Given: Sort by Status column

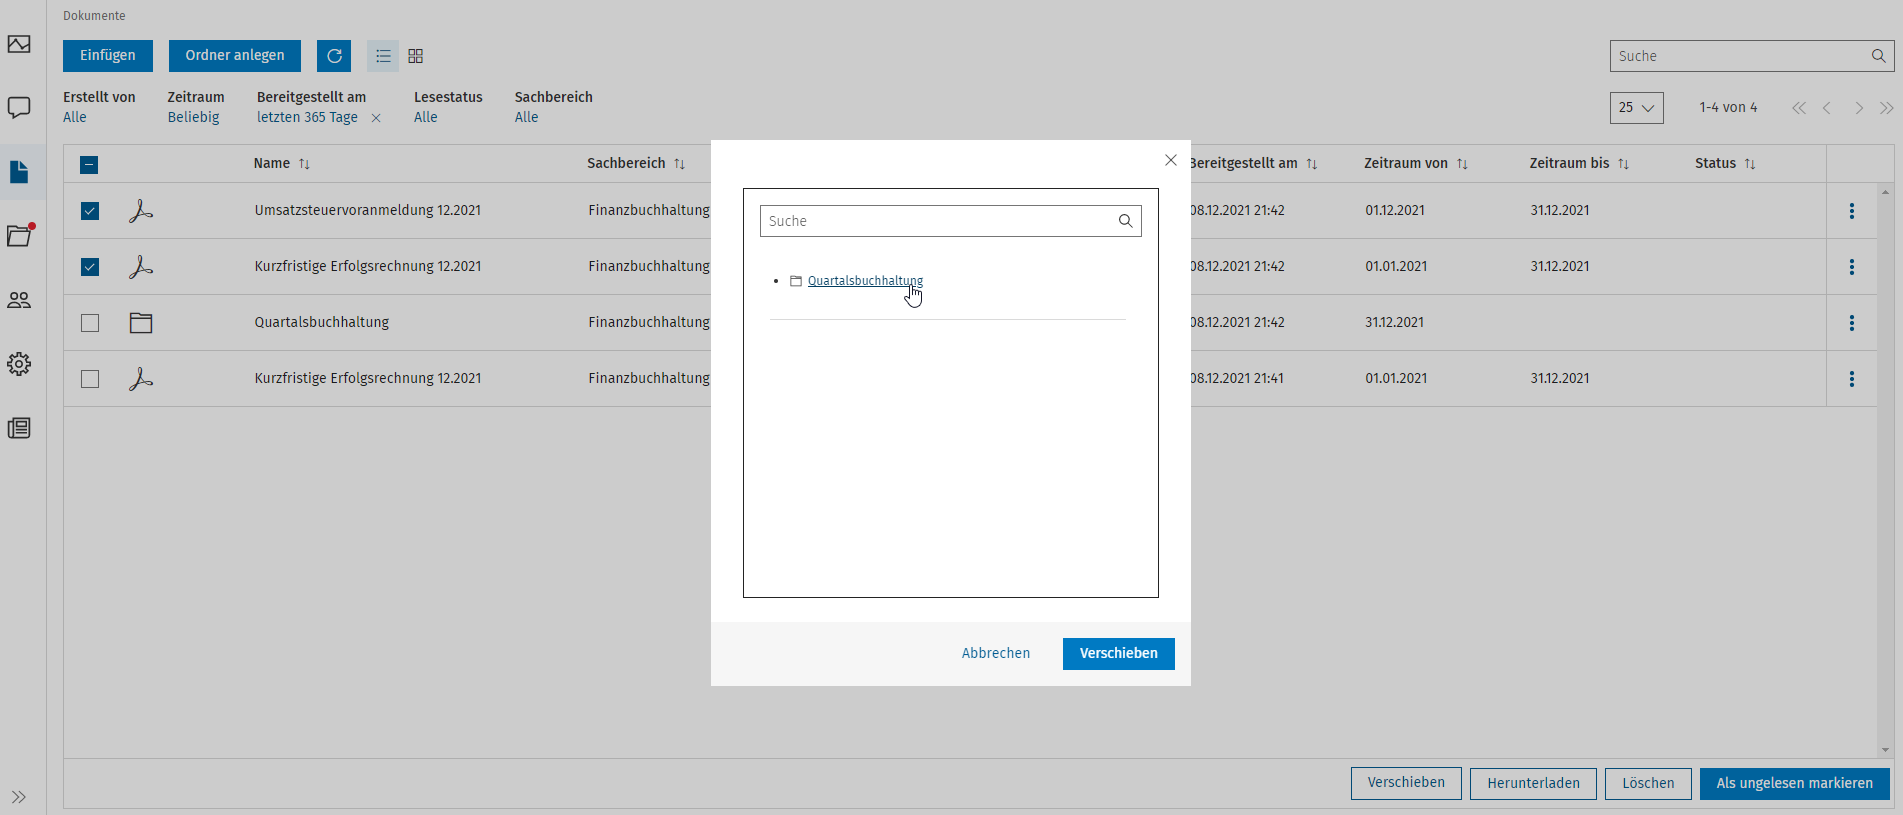Looking at the screenshot, I should 1725,163.
